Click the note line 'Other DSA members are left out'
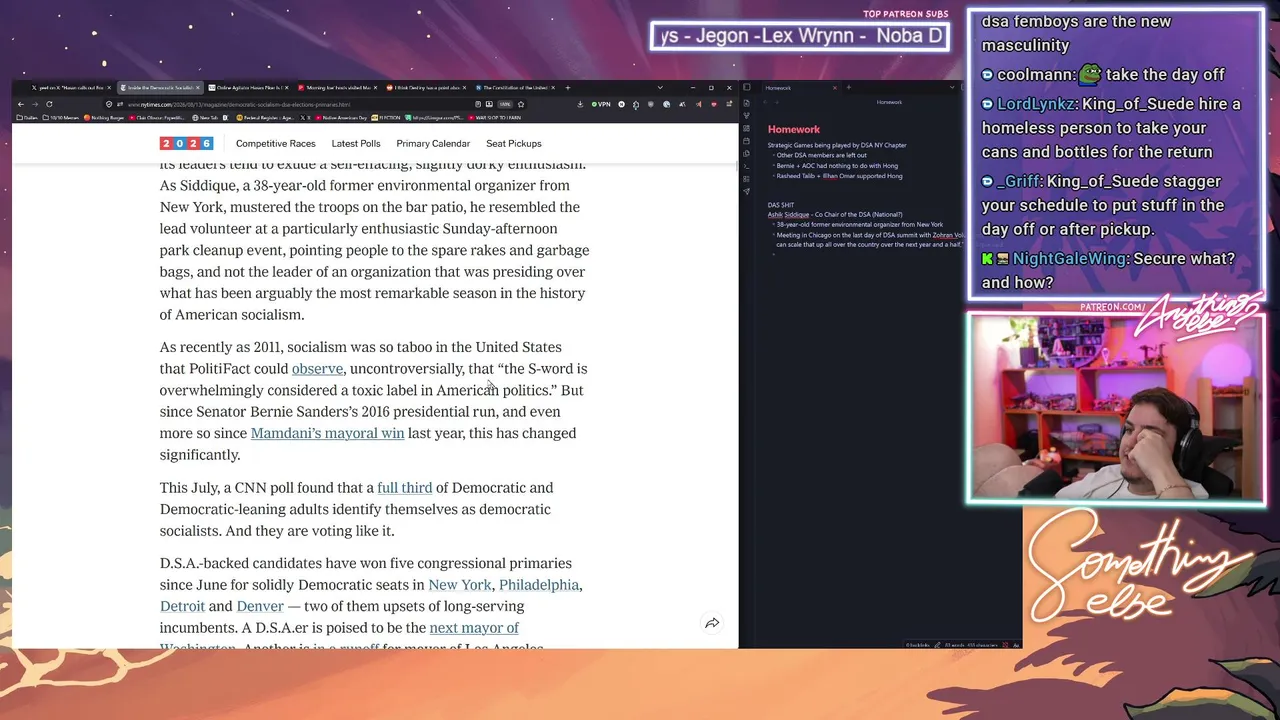The height and width of the screenshot is (720, 1280). point(821,156)
